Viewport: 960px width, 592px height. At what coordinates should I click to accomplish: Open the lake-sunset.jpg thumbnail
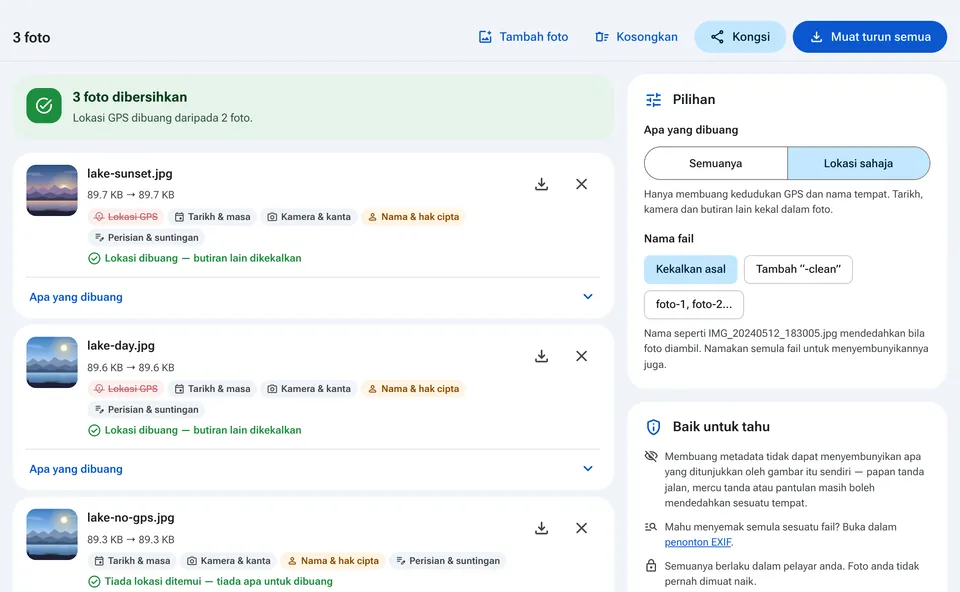coord(52,190)
